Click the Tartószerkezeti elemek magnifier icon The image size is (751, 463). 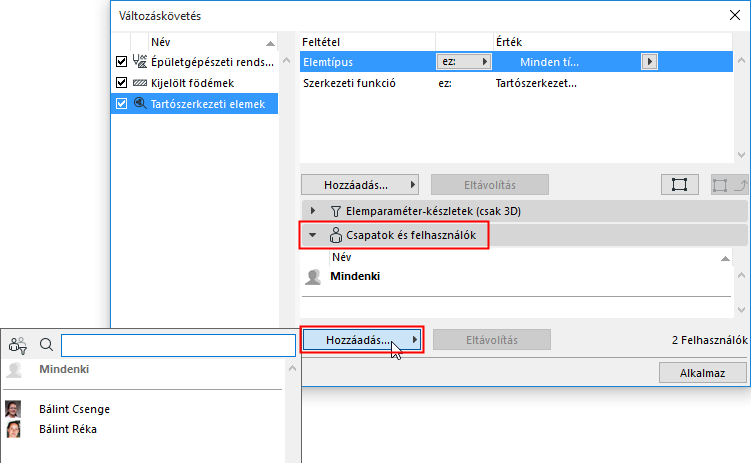pos(139,102)
